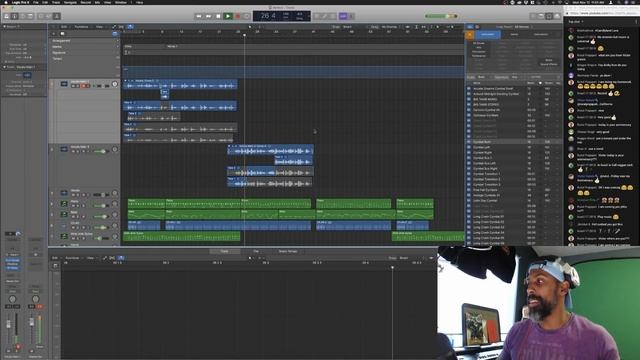The image size is (640, 360).
Task: Select the Marker global track
Action: 57,47
